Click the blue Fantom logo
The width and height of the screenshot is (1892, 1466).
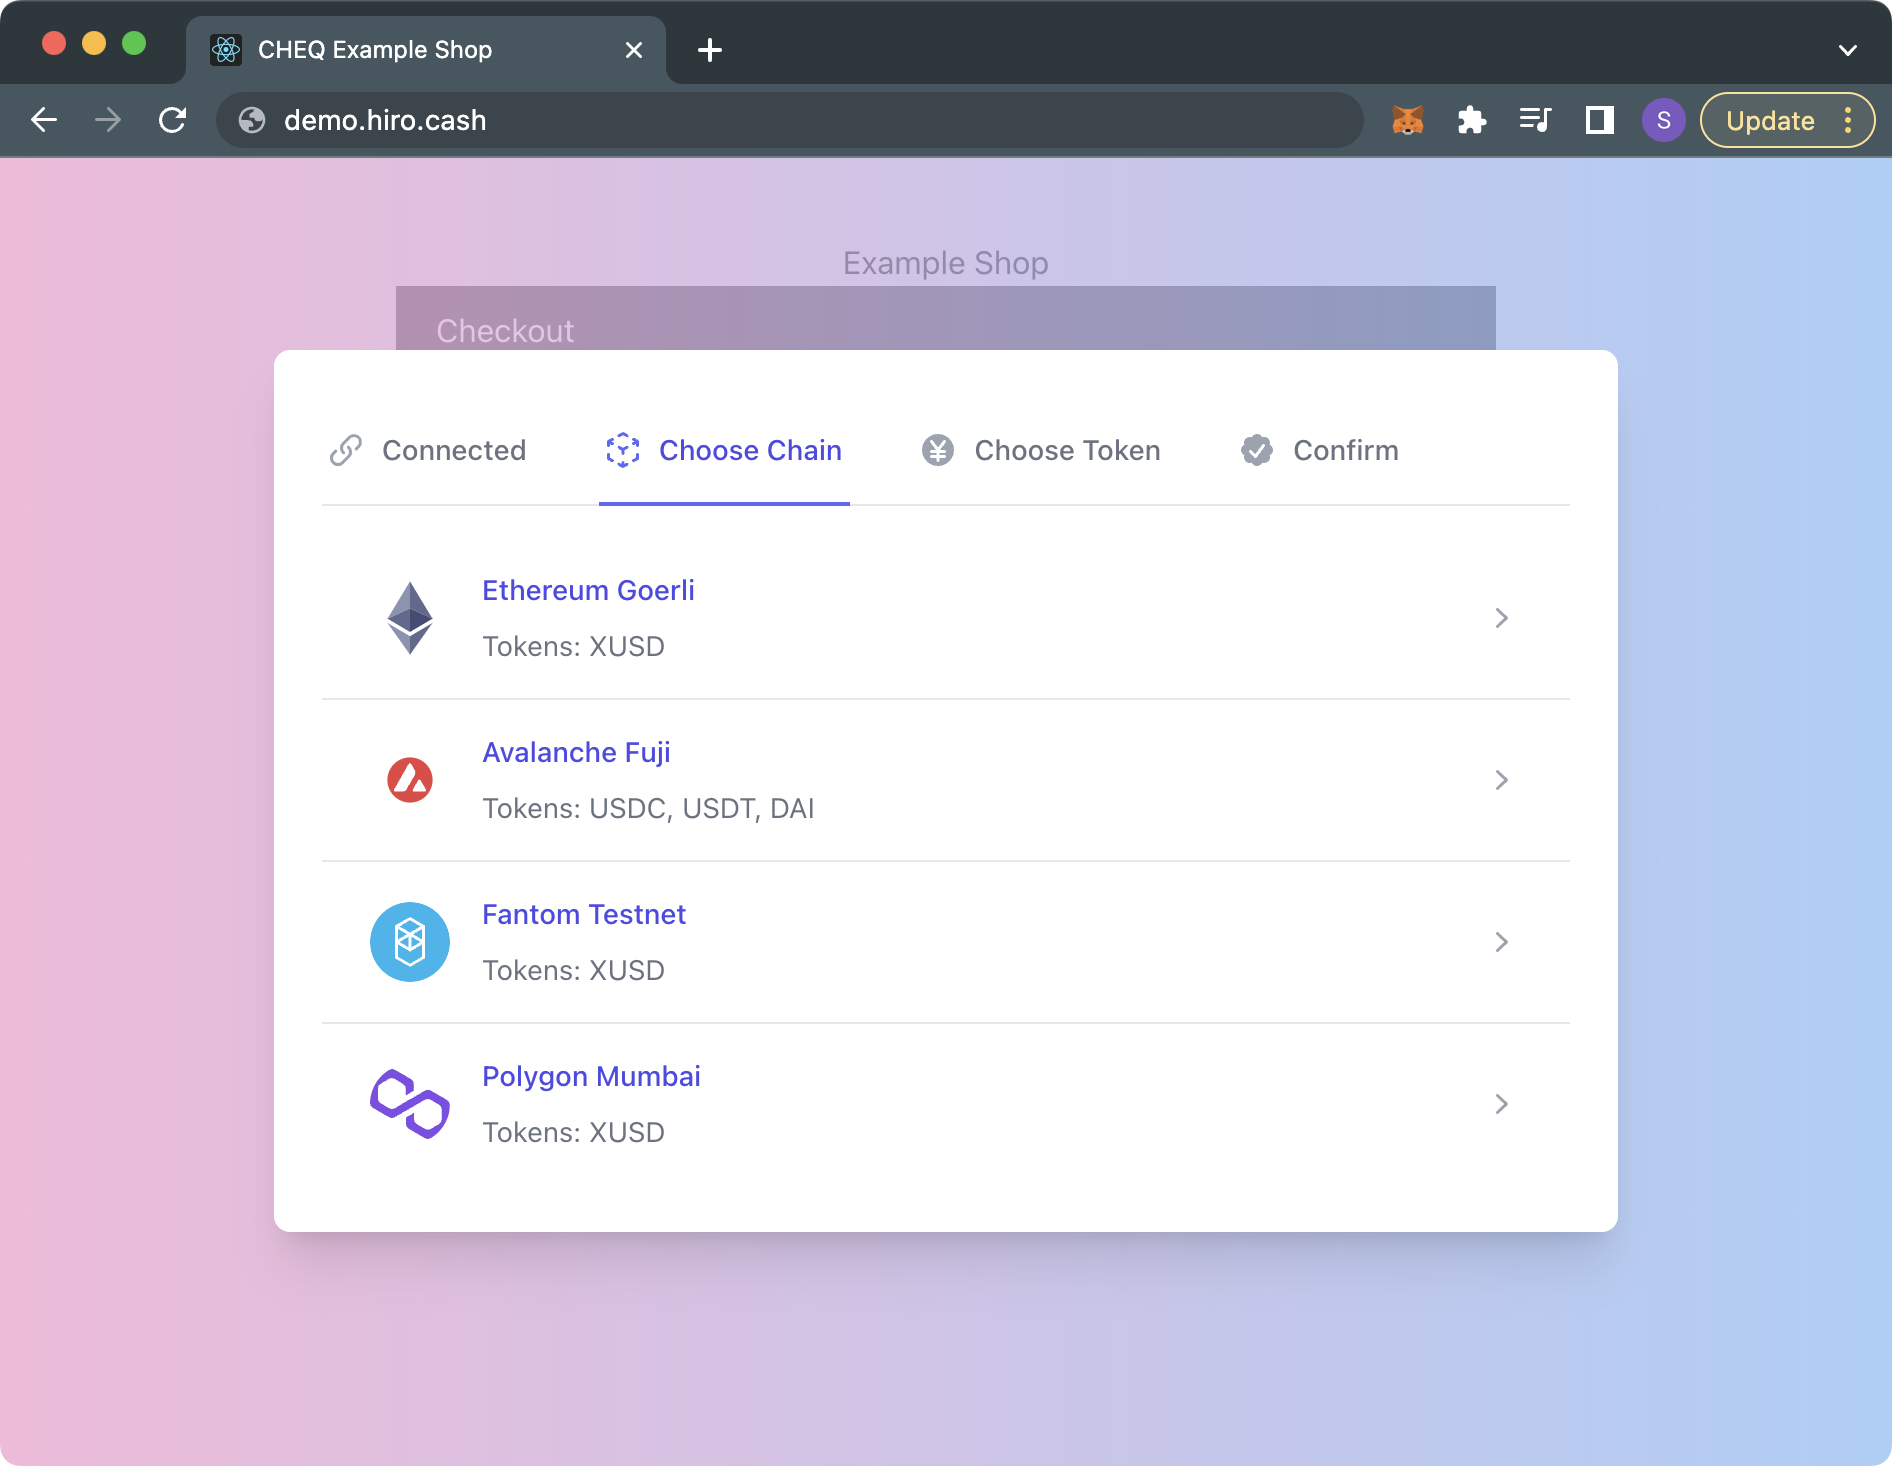click(410, 942)
